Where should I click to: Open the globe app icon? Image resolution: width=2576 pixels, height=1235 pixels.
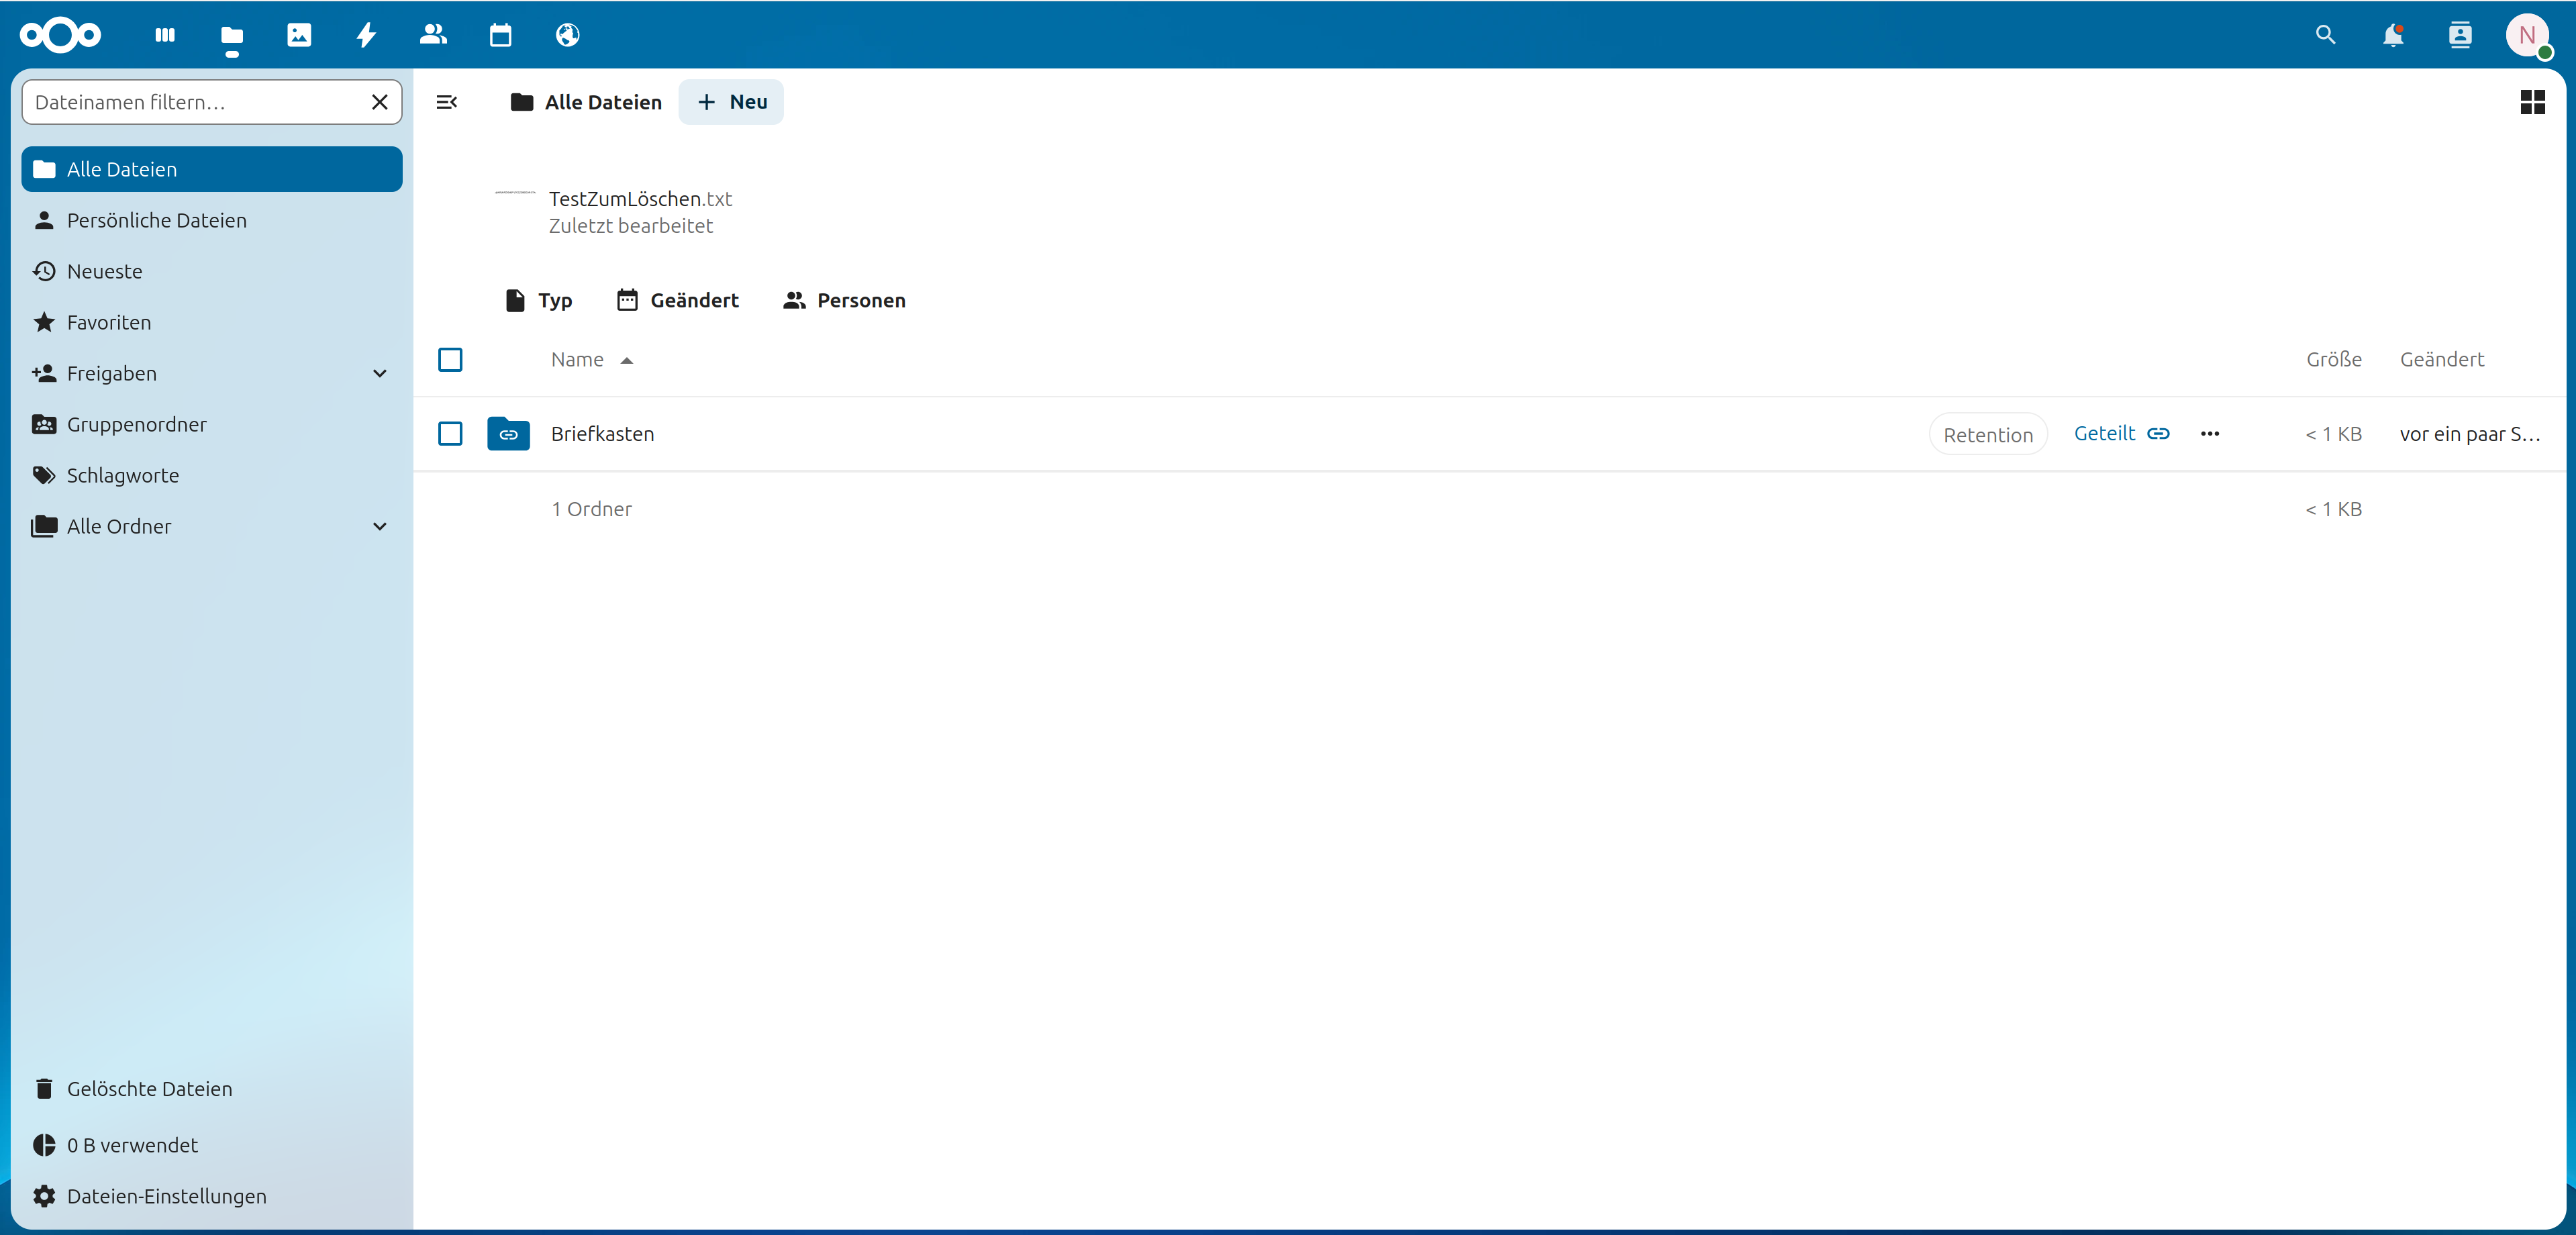(x=567, y=35)
